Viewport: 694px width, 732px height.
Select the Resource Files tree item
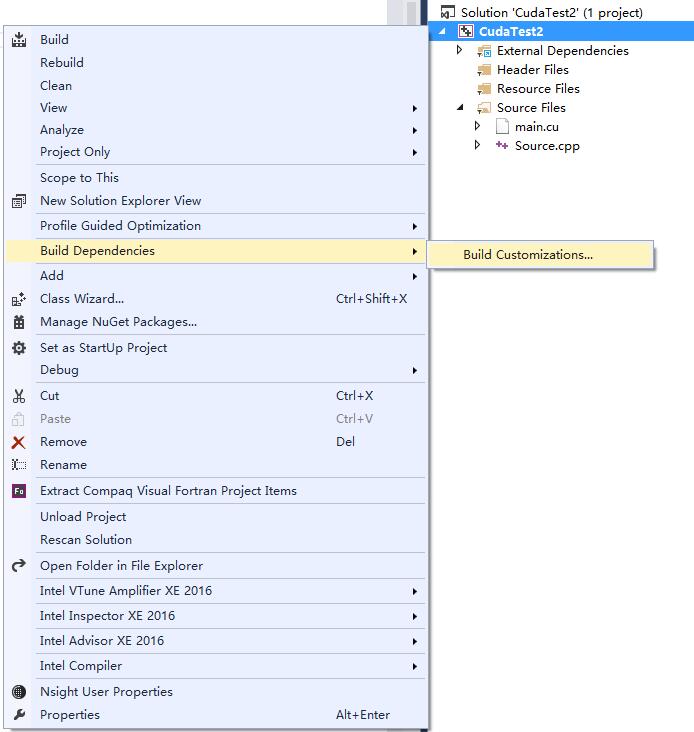538,89
